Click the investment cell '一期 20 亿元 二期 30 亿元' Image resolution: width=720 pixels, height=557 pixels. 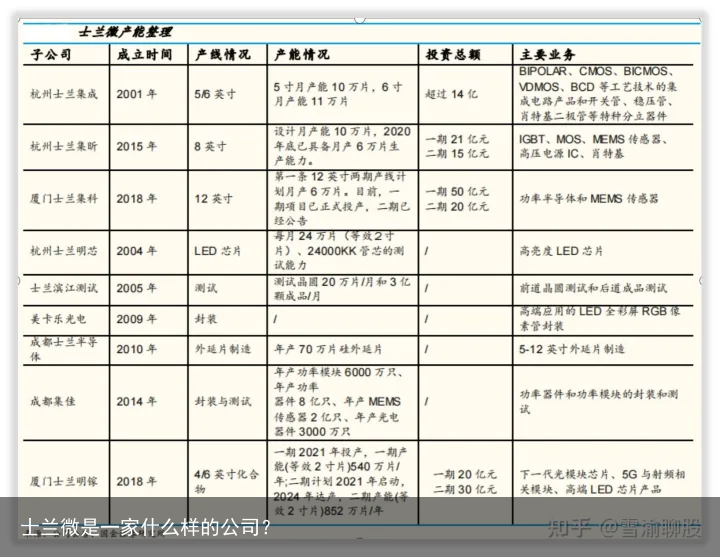tap(465, 481)
